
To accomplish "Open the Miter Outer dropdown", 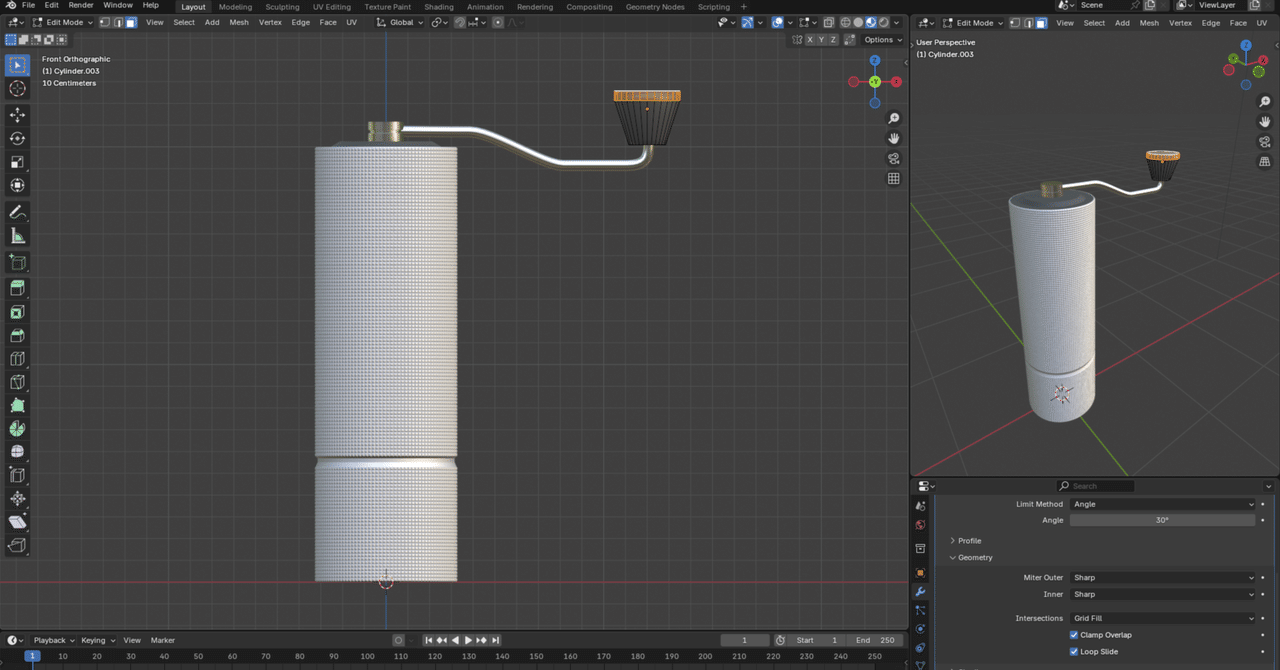I will pos(1163,578).
